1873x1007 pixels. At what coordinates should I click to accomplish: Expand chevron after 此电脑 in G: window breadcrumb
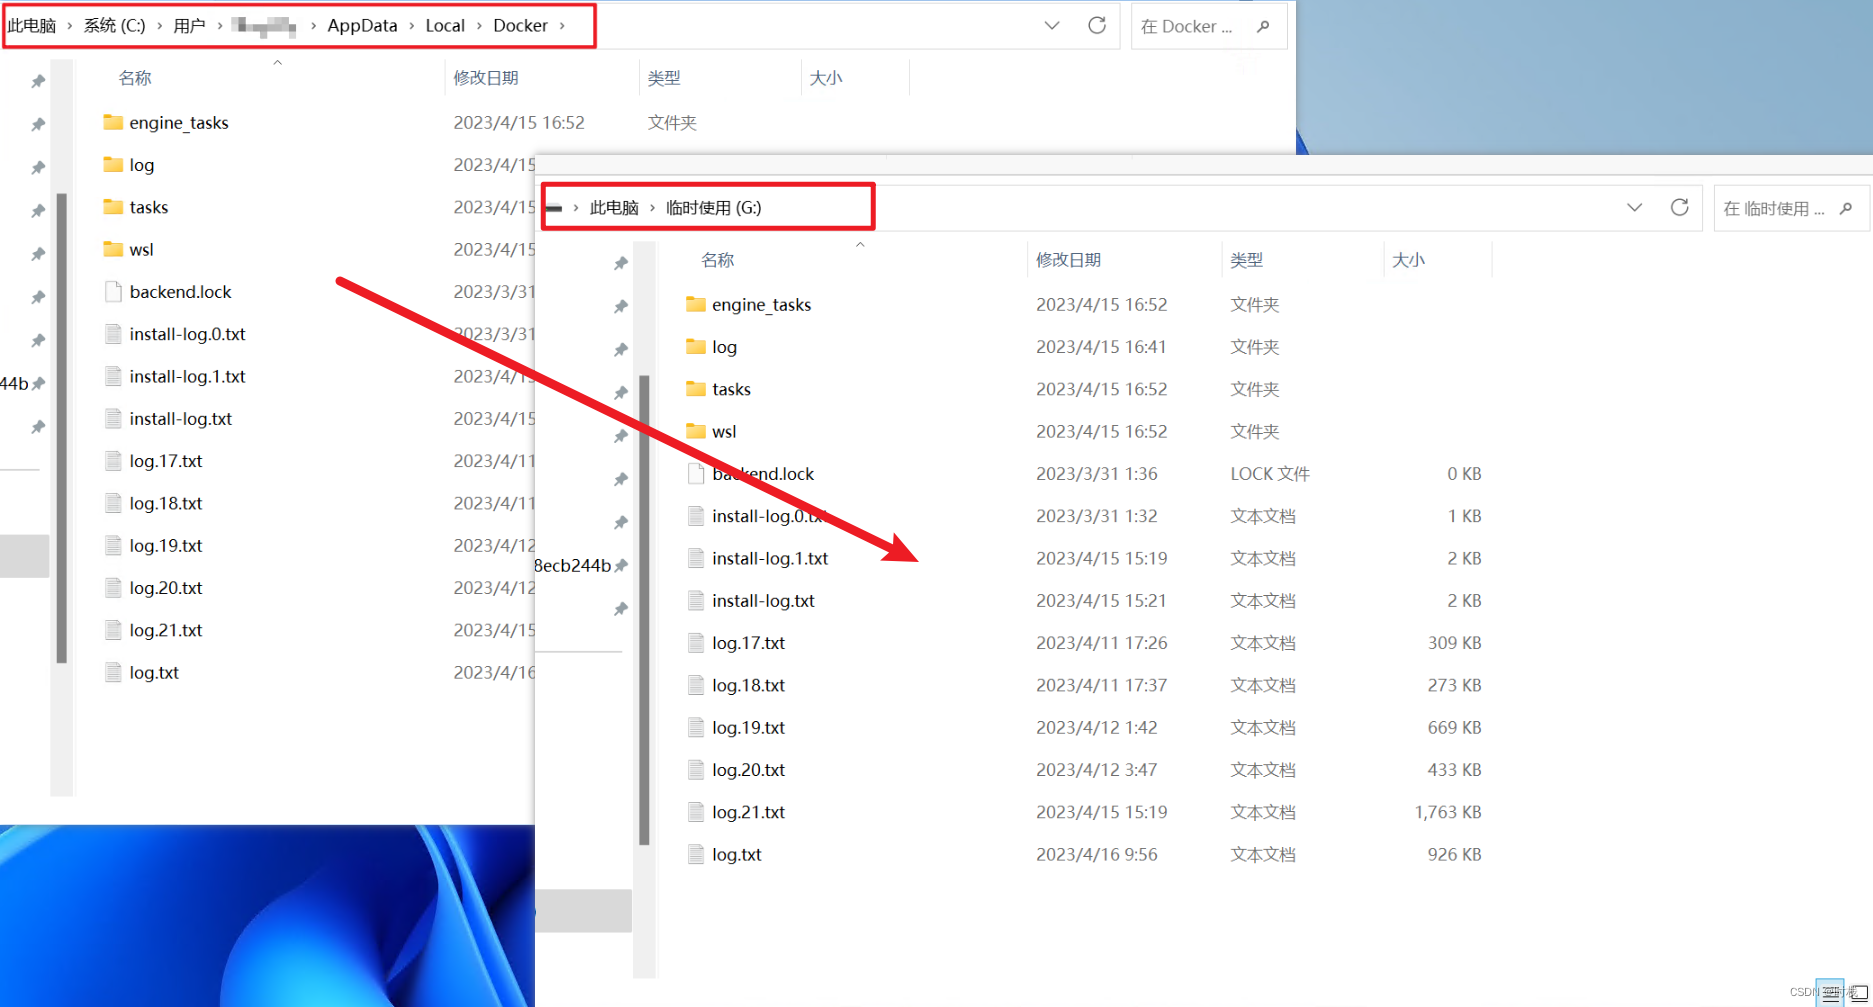pos(653,208)
